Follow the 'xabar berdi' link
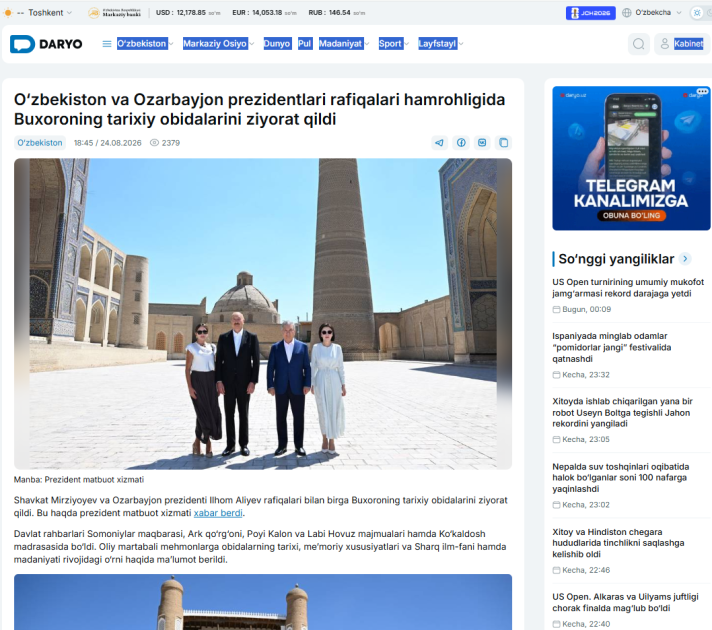712x630 pixels. coord(218,513)
